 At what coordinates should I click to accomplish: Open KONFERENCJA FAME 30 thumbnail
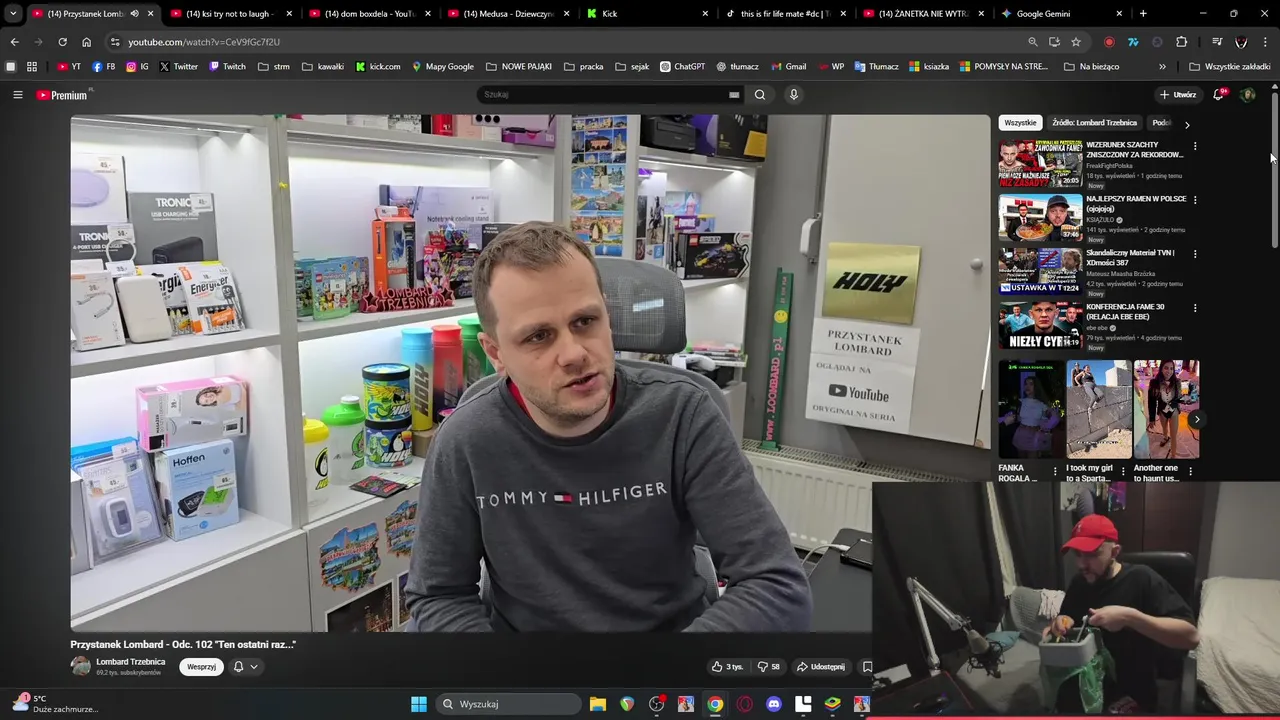point(1040,324)
